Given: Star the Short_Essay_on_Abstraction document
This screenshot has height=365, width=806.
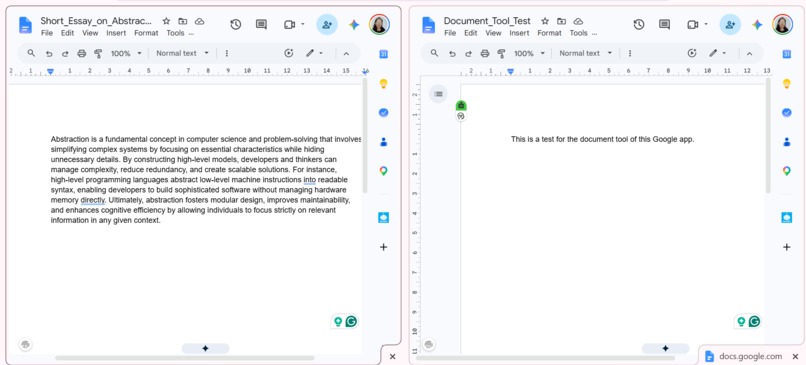Looking at the screenshot, I should tap(166, 21).
